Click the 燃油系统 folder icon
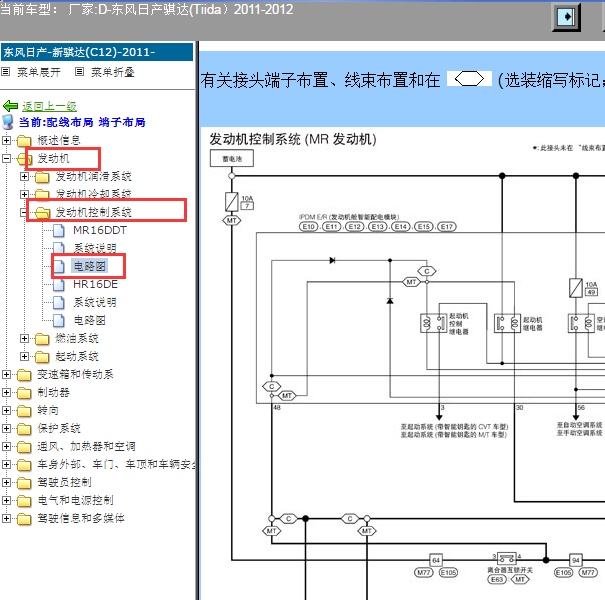The image size is (605, 600). [42, 339]
